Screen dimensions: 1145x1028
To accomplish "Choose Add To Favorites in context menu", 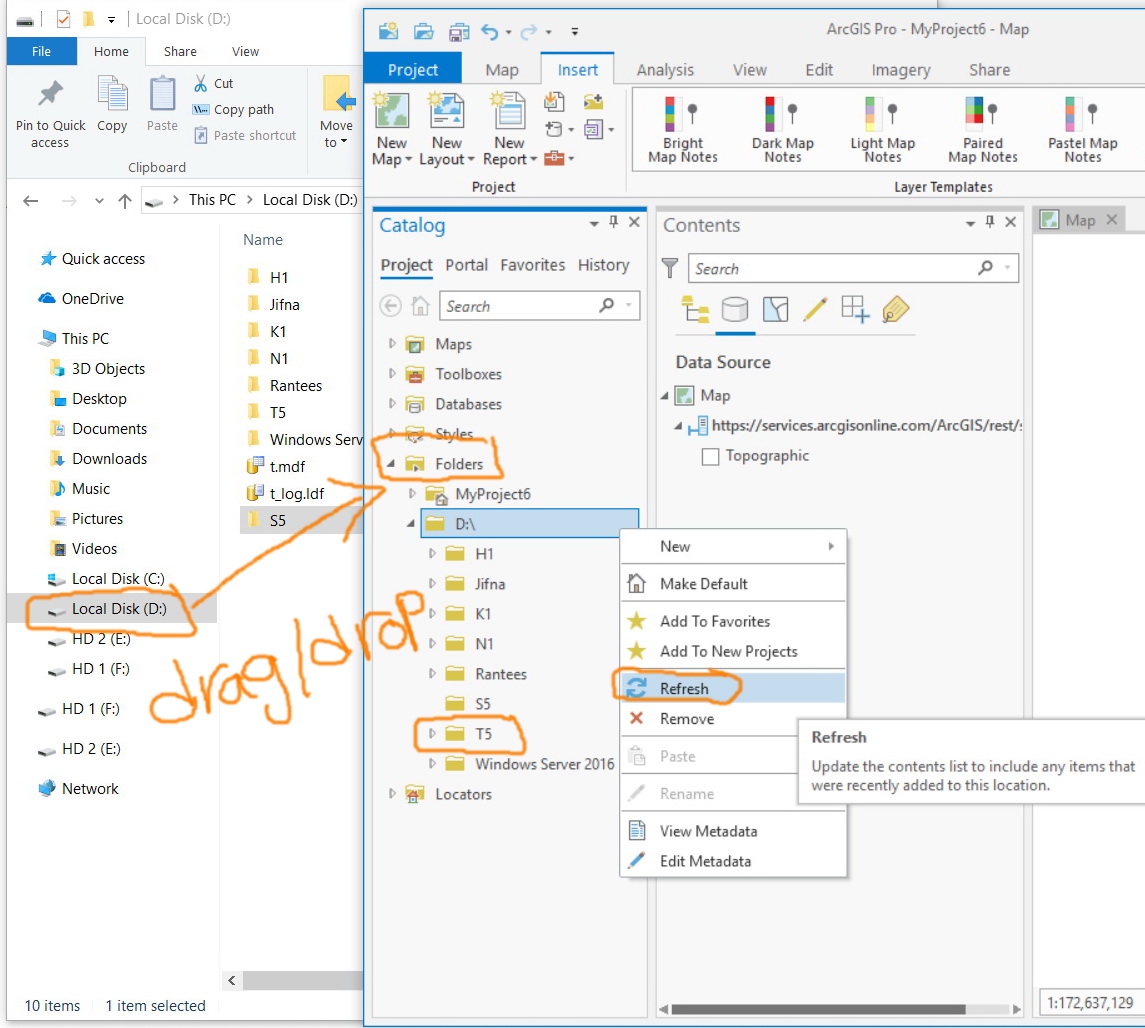I will click(x=733, y=621).
